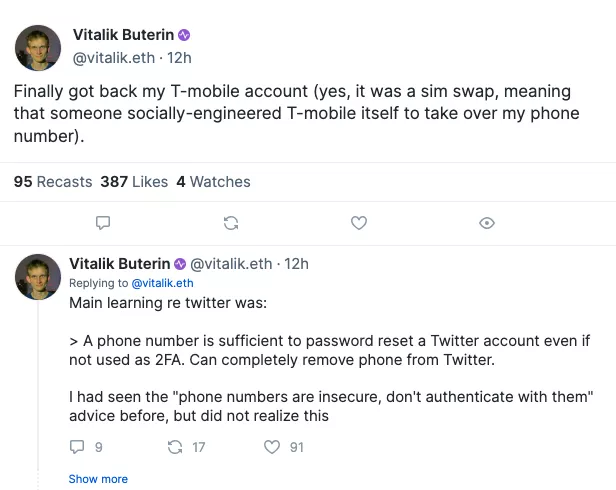This screenshot has width=616, height=490.
Task: Click the purple badge in the reply header
Action: (x=180, y=264)
